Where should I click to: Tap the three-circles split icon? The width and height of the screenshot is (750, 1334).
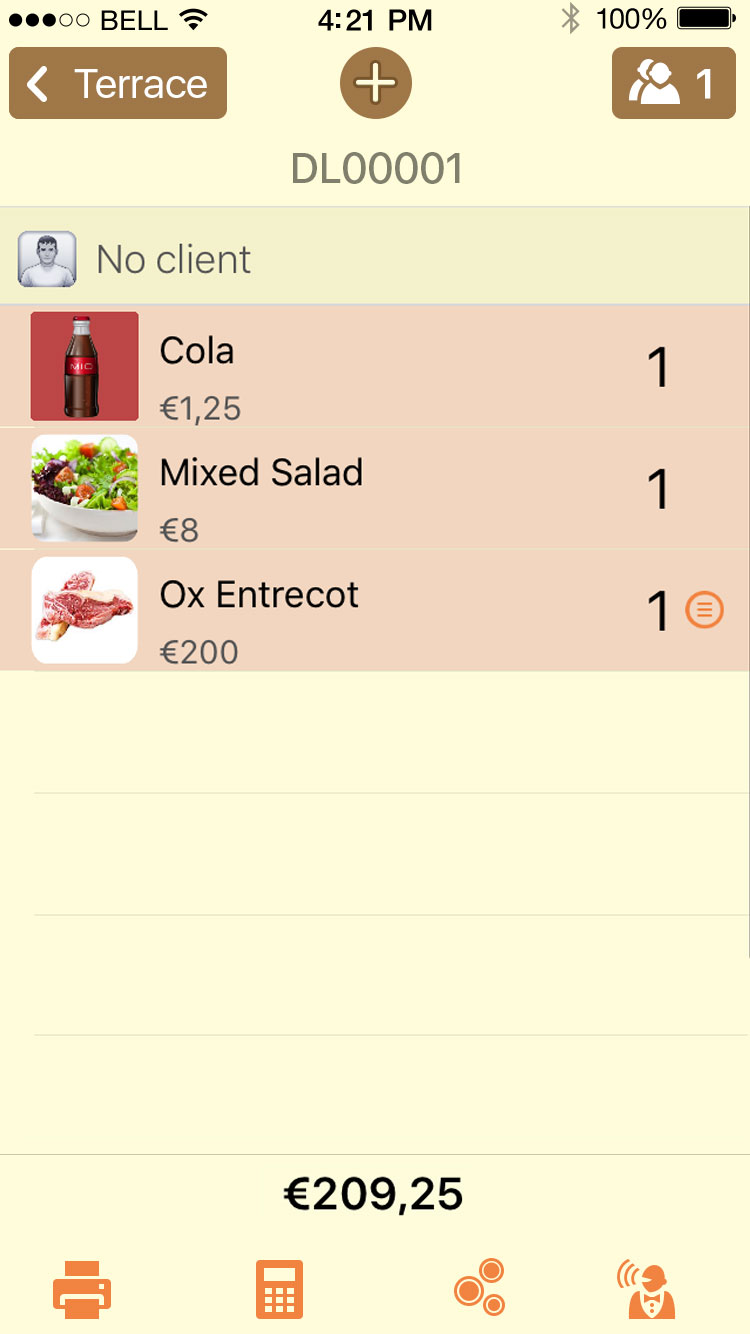[479, 1287]
